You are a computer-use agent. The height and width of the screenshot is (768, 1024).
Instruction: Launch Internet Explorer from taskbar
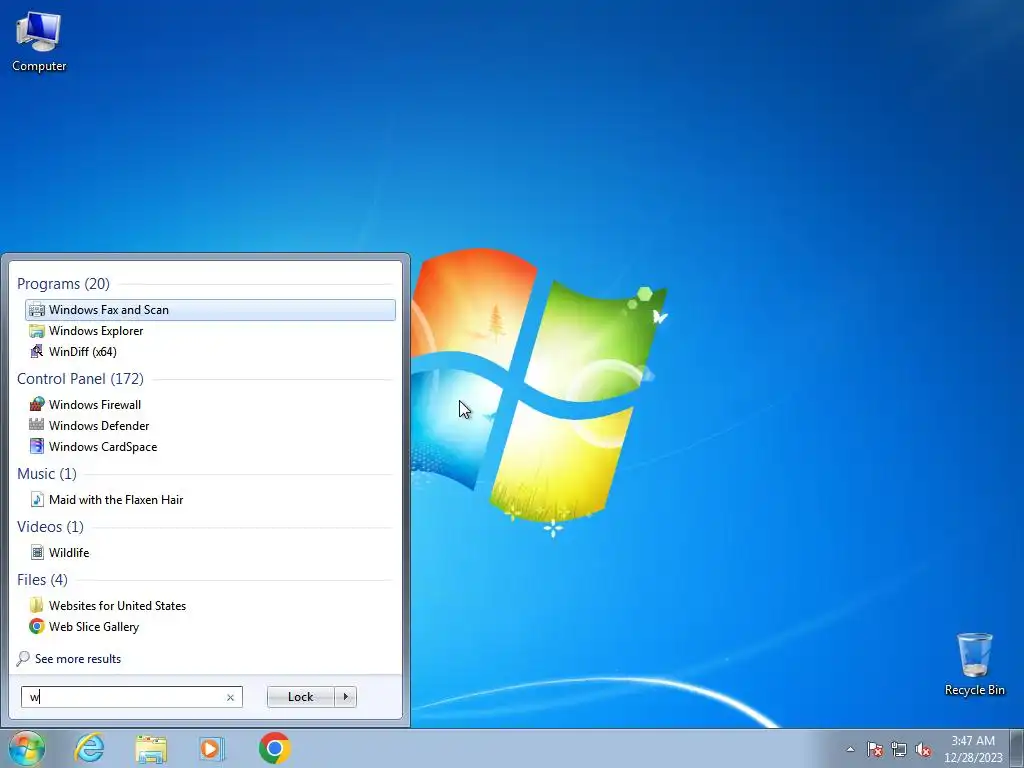(89, 748)
